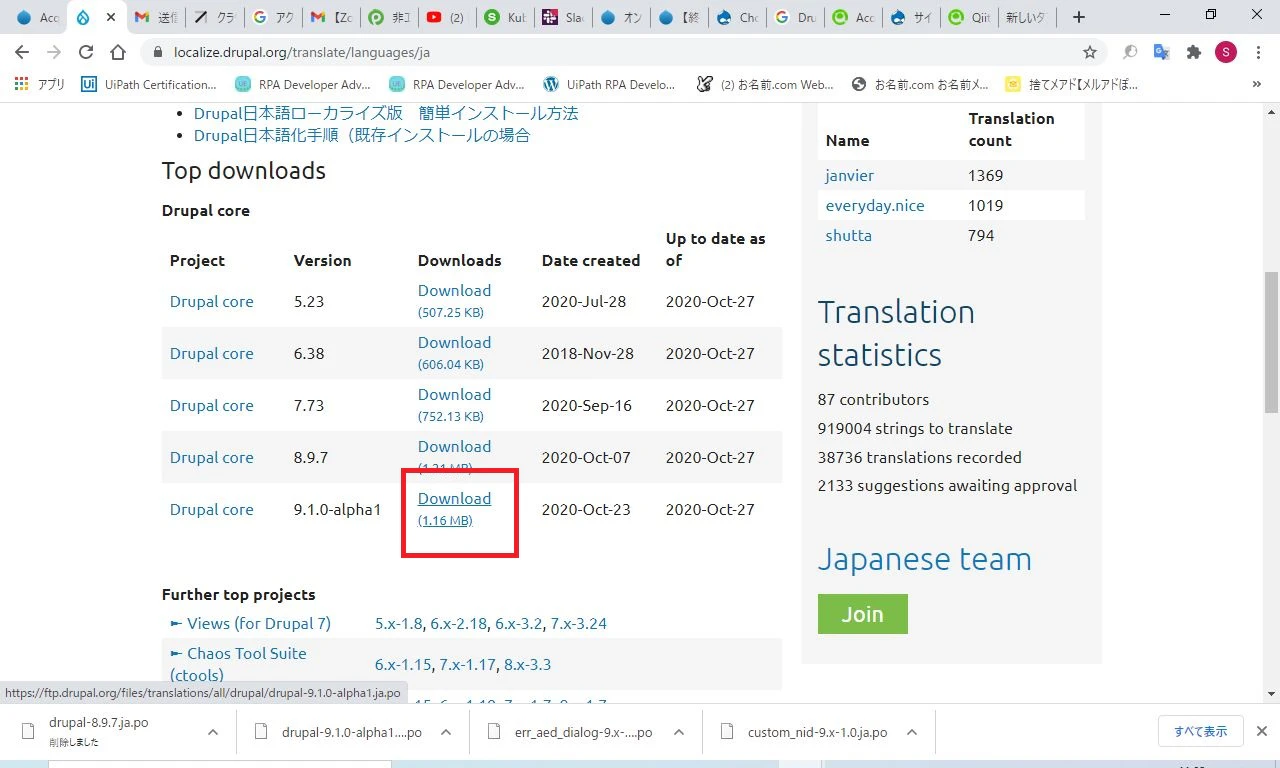Click すべて表示 to show all downloads
Image resolution: width=1280 pixels, height=768 pixels.
tap(1200, 732)
